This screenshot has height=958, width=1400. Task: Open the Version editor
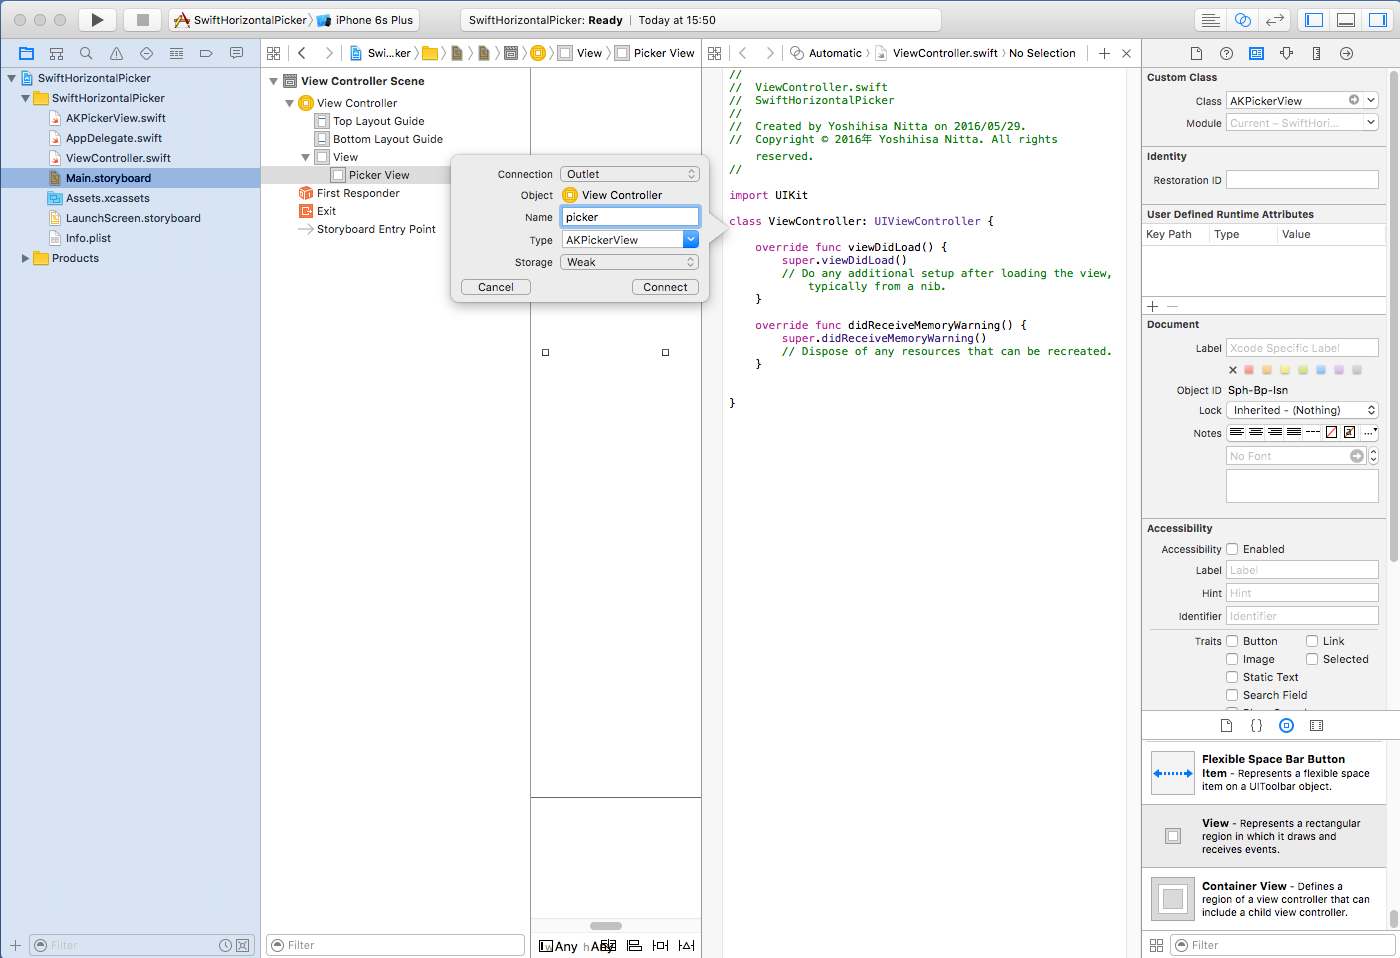pos(1274,20)
